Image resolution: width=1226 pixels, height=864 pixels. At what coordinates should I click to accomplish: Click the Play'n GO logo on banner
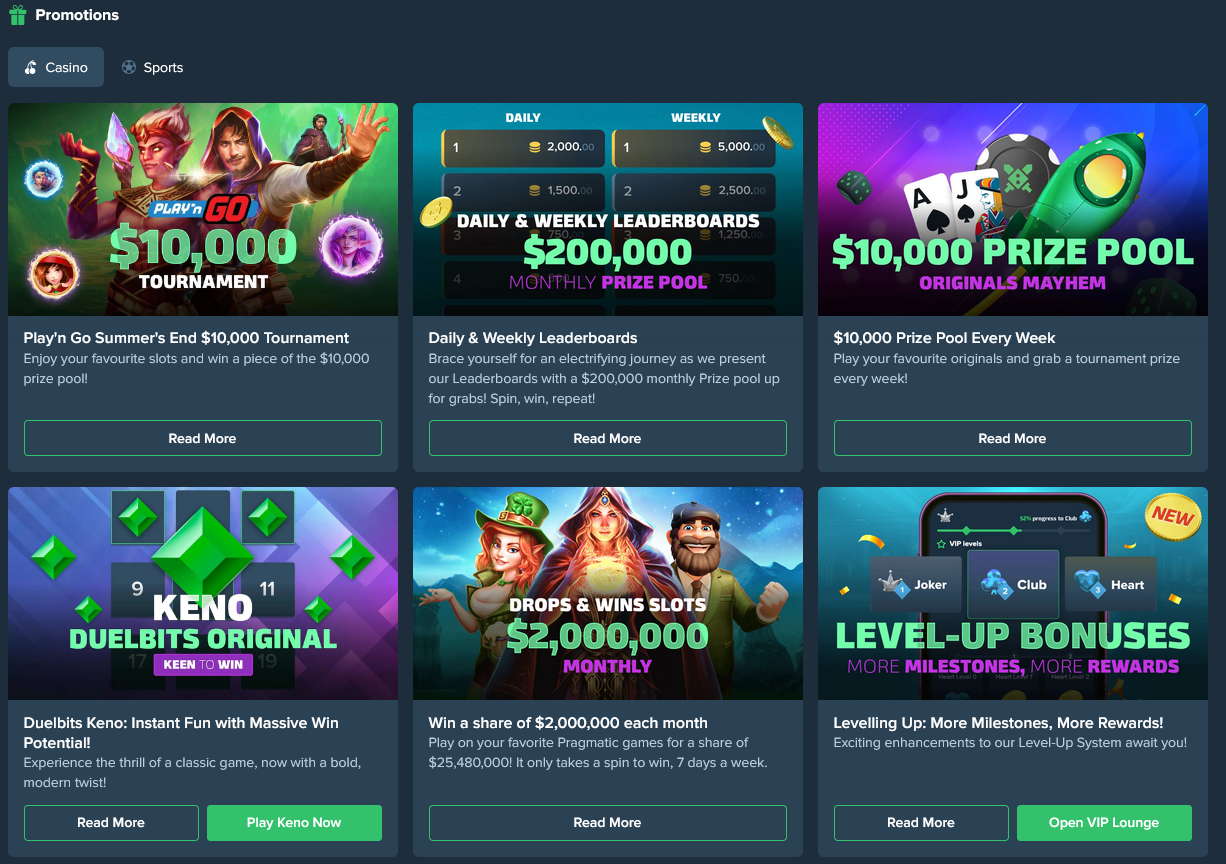point(203,209)
